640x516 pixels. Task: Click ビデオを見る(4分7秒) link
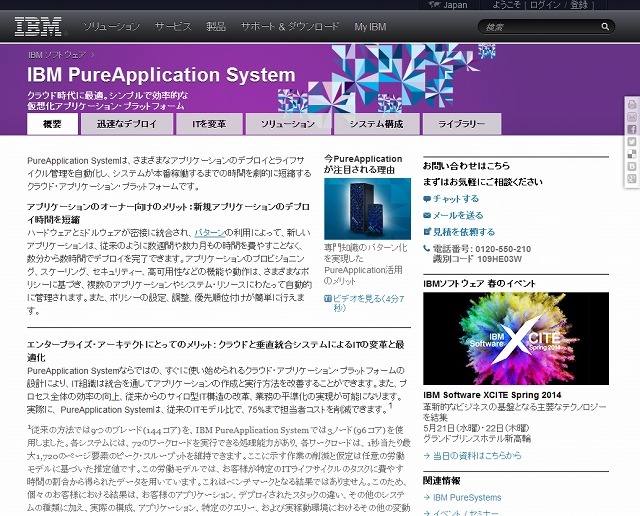coord(368,303)
